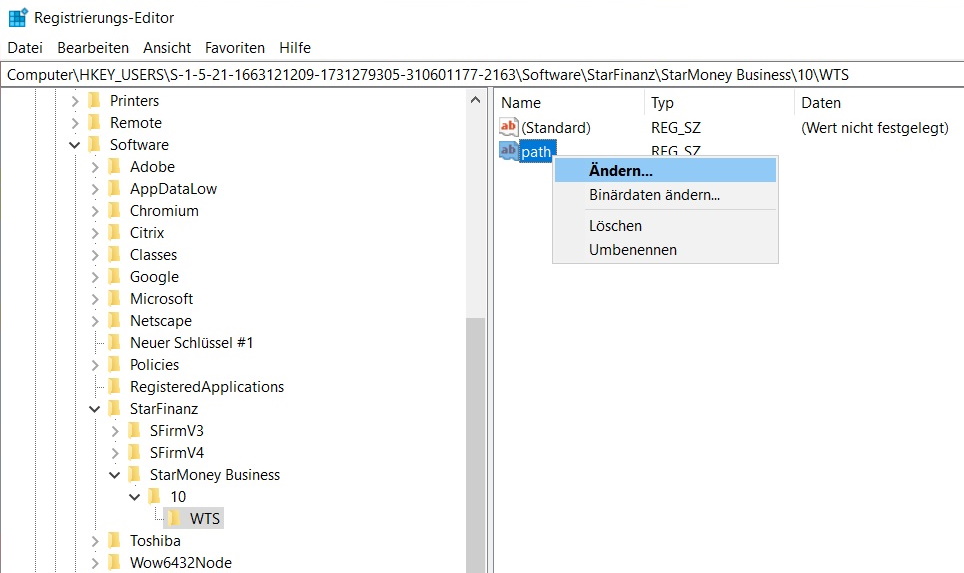964x573 pixels.
Task: Open the Ansicht menu
Action: coord(167,47)
